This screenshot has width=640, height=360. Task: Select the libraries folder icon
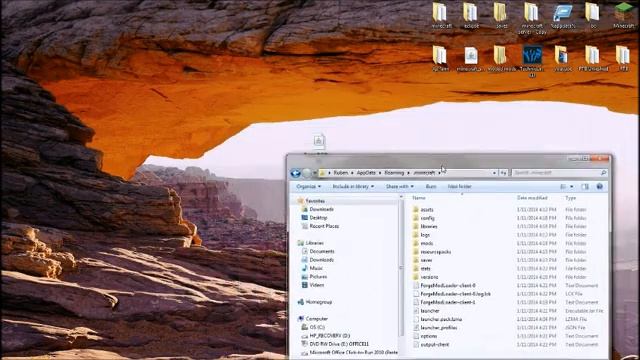tap(416, 226)
